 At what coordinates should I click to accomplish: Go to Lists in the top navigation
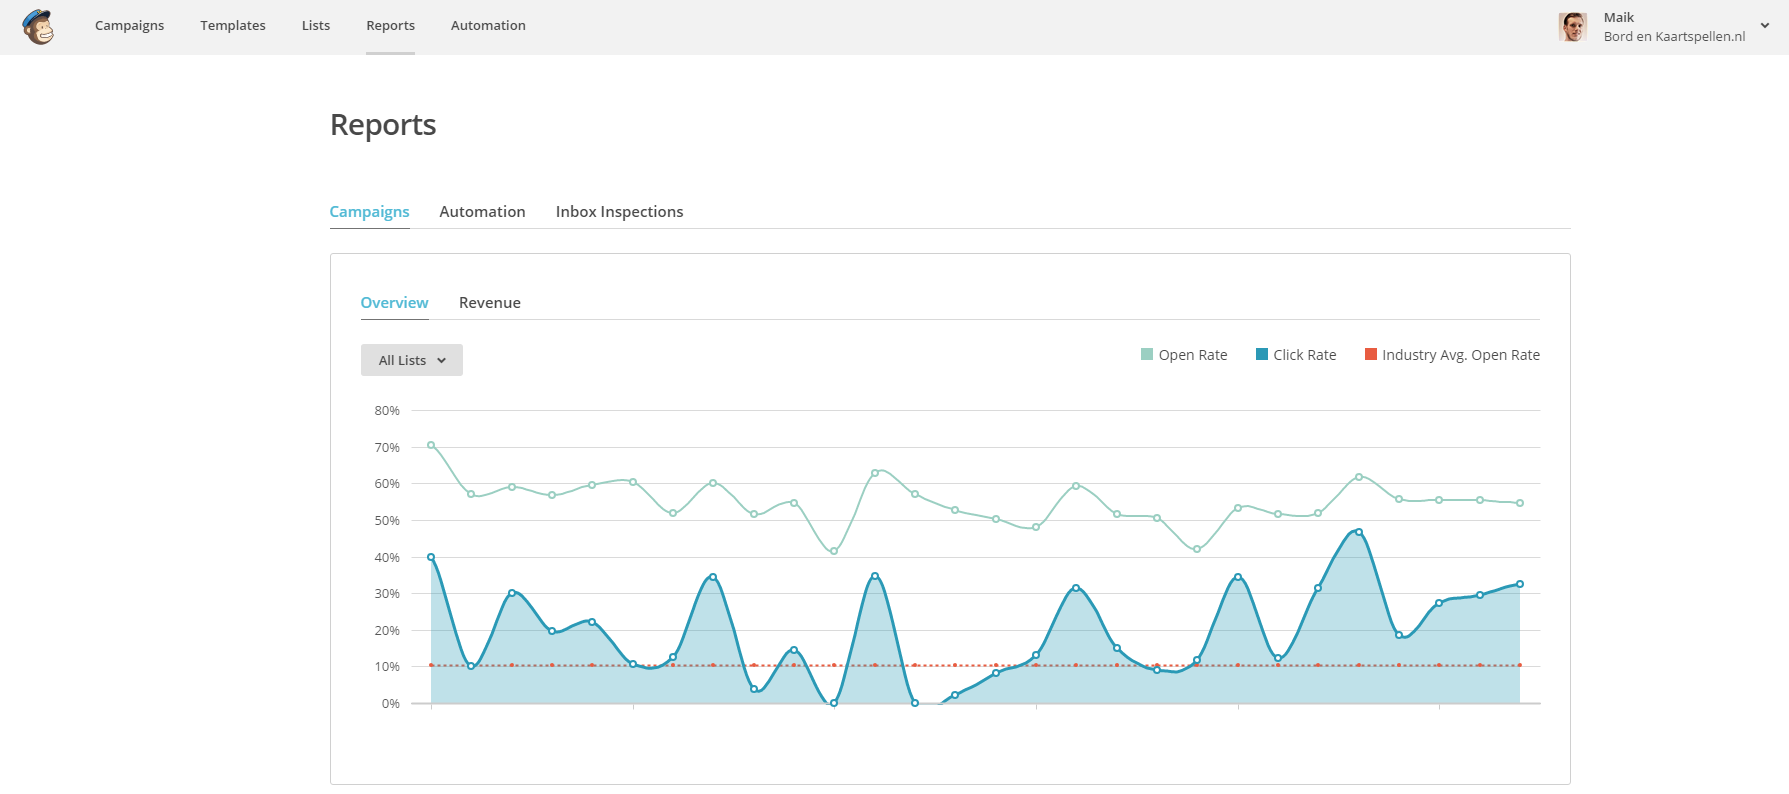pos(316,25)
